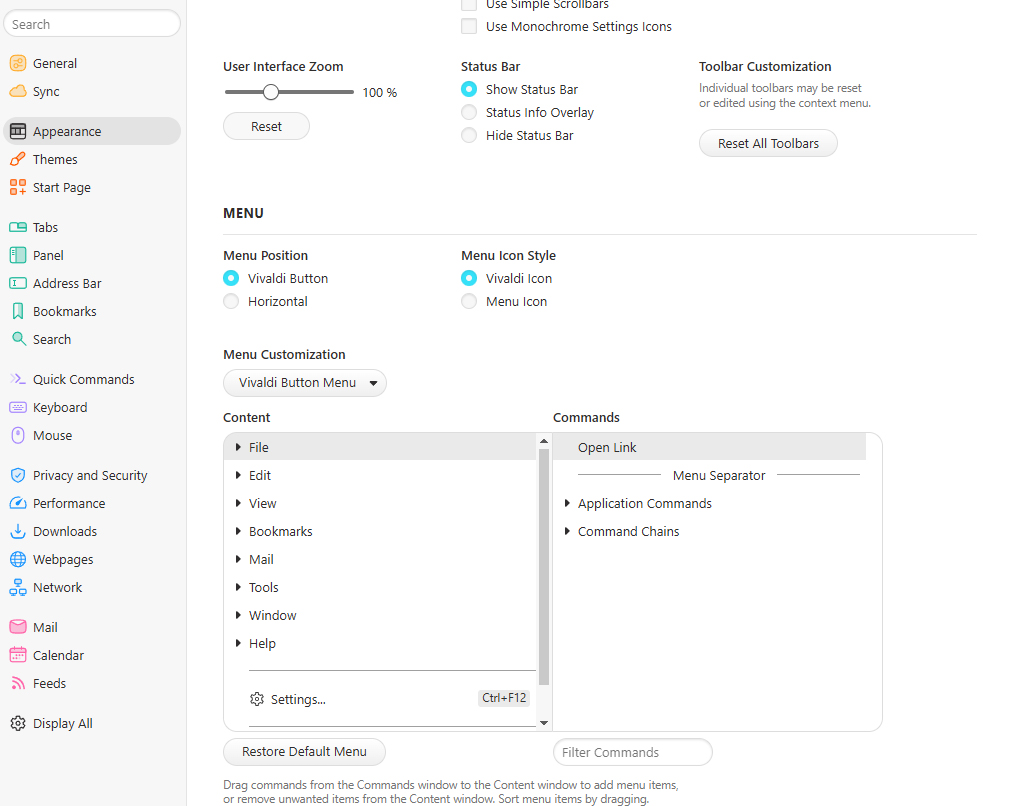This screenshot has height=806, width=1009.
Task: Expand Application Commands in Commands panel
Action: [x=644, y=503]
